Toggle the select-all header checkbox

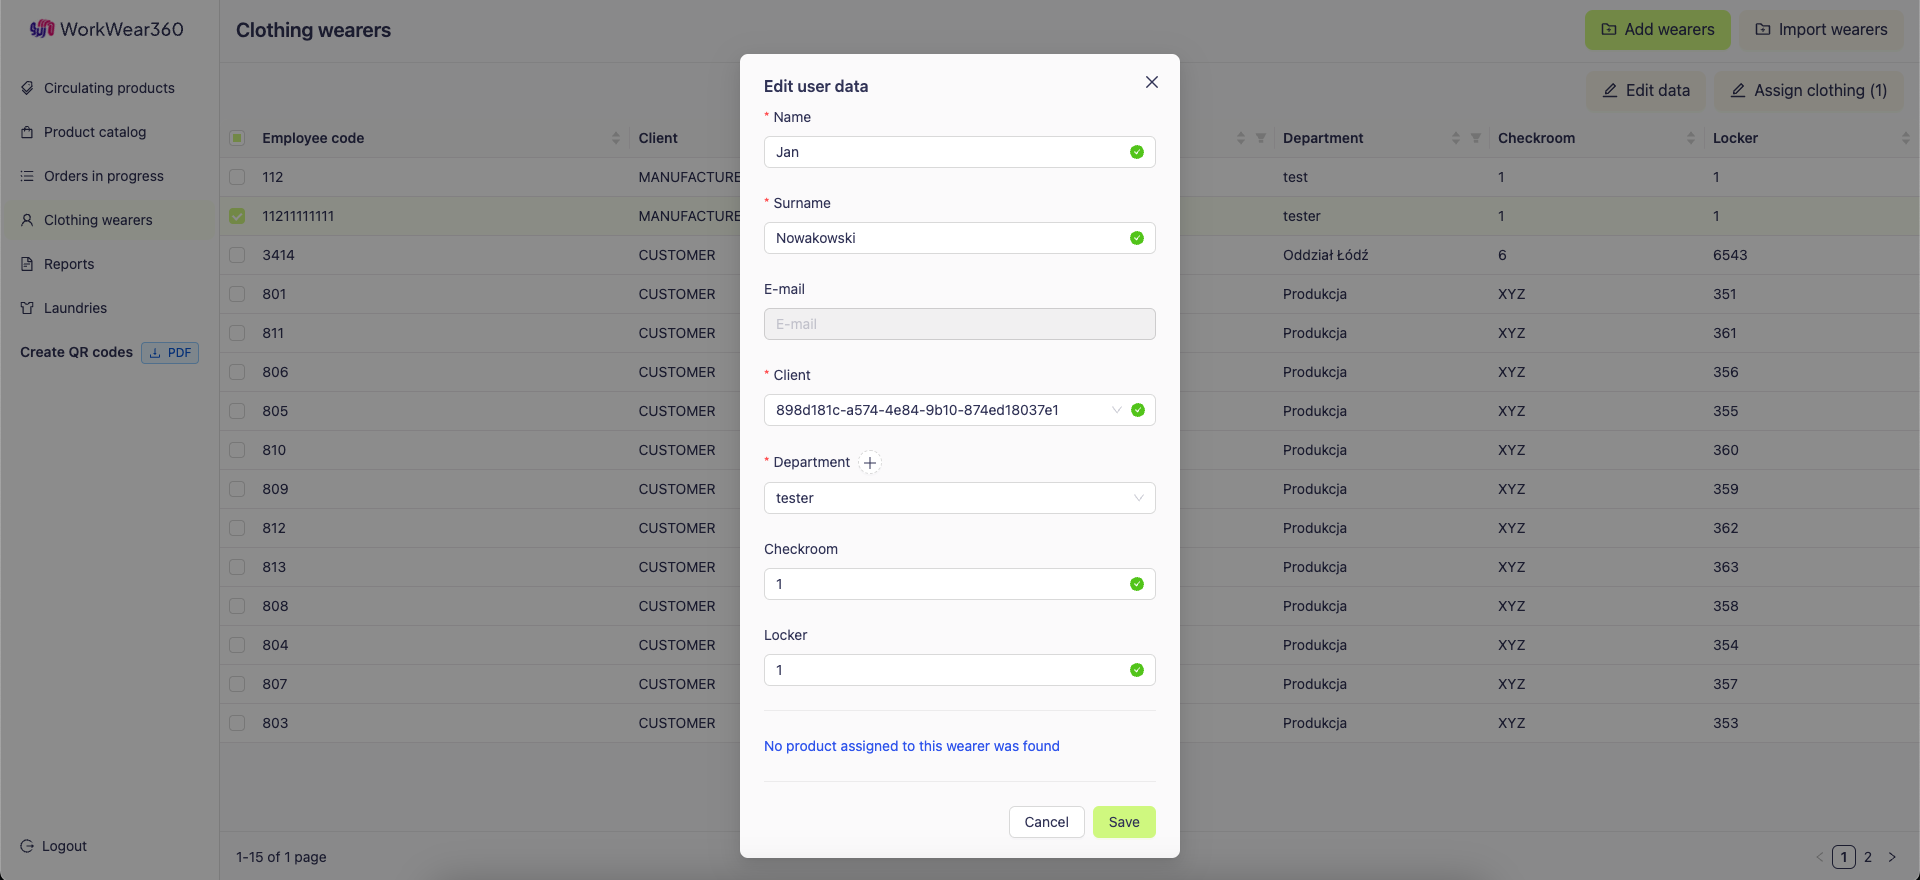pyautogui.click(x=237, y=138)
